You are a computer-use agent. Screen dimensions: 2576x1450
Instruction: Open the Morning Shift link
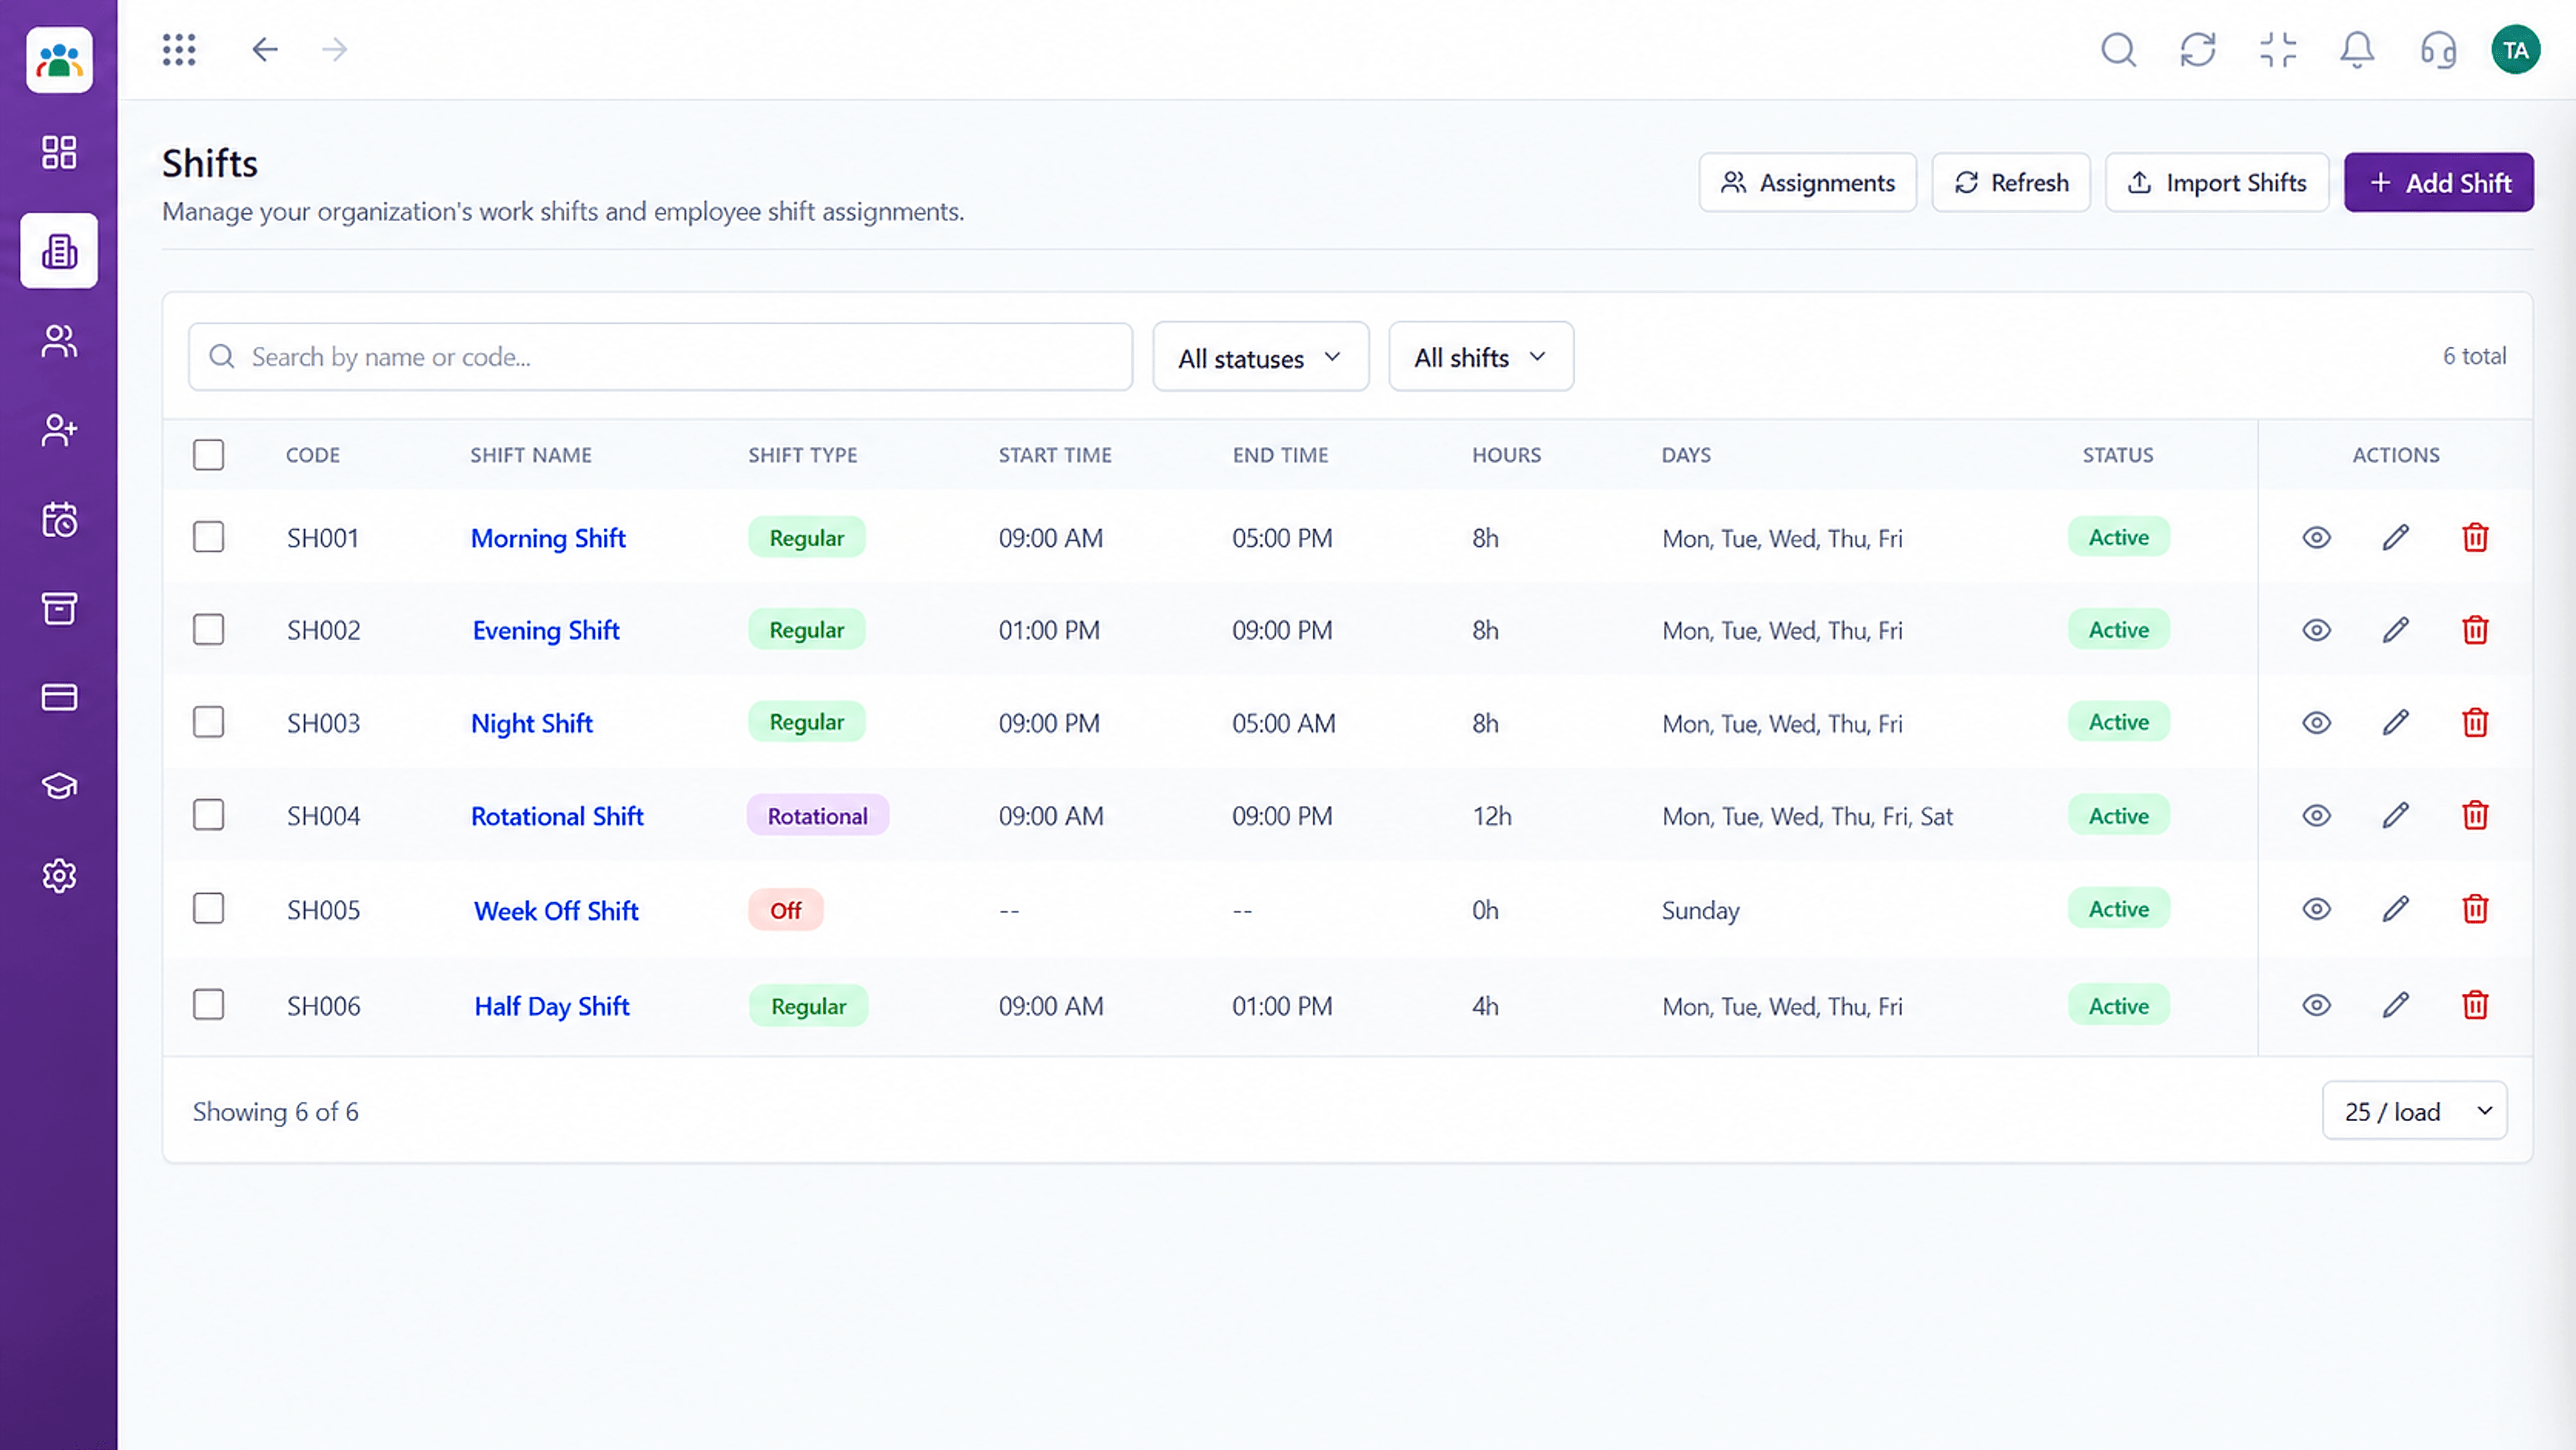click(x=548, y=538)
